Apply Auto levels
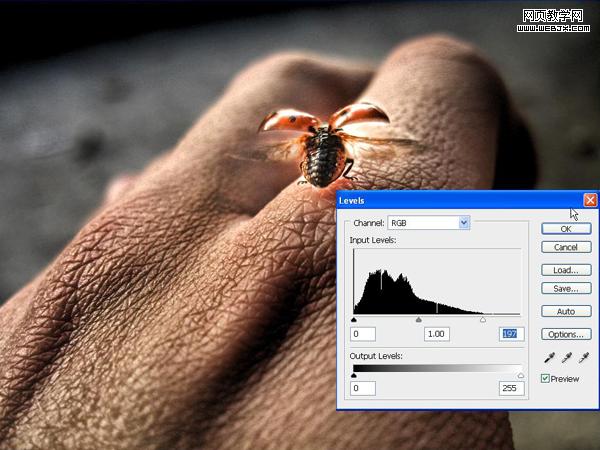This screenshot has width=600, height=450. click(x=566, y=311)
